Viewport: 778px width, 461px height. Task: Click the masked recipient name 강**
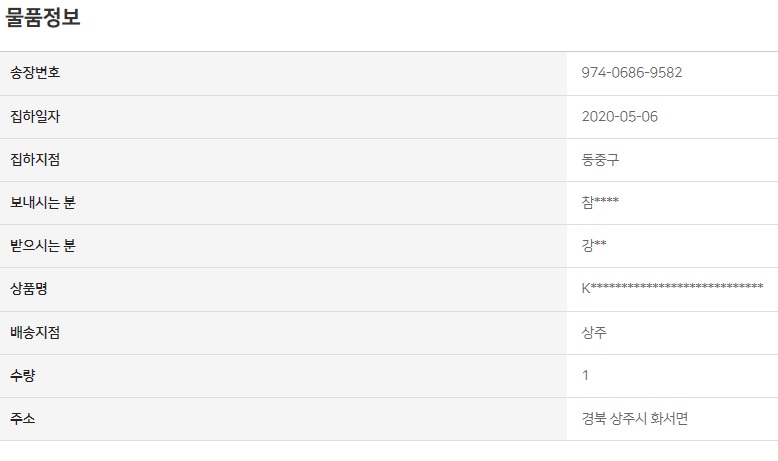pos(594,246)
